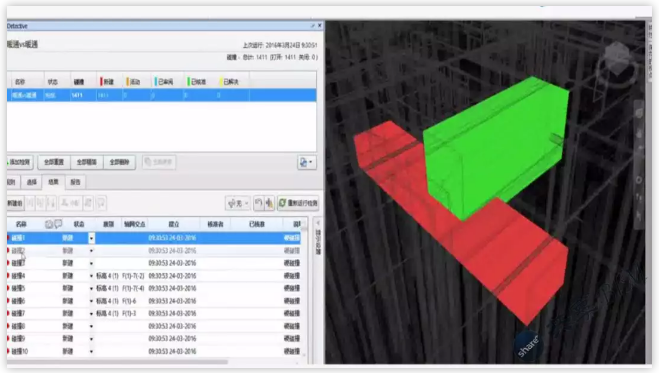This screenshot has height=373, width=659.
Task: Select the 碰撞2 result row
Action: [x=154, y=251]
